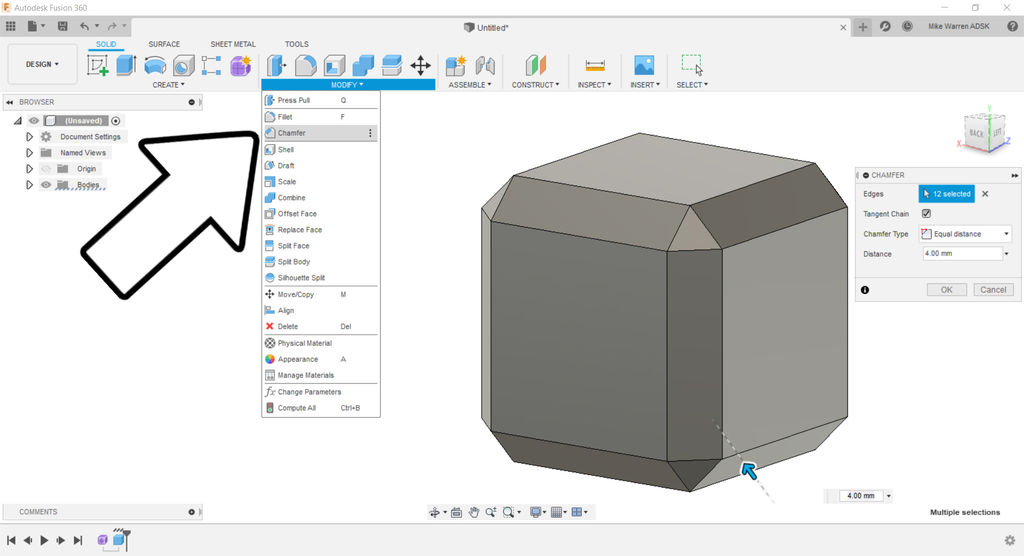
Task: Click the 12 selected edges button
Action: click(x=946, y=194)
